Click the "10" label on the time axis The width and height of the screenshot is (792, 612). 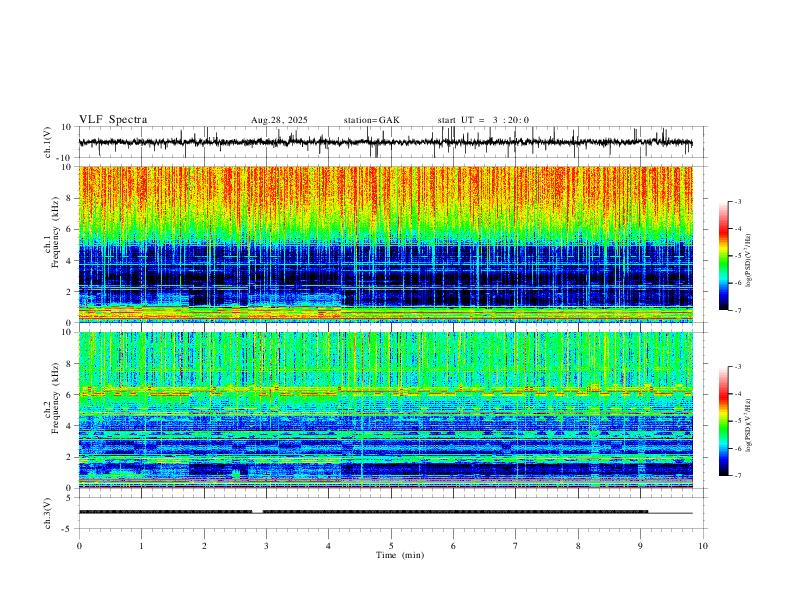703,546
